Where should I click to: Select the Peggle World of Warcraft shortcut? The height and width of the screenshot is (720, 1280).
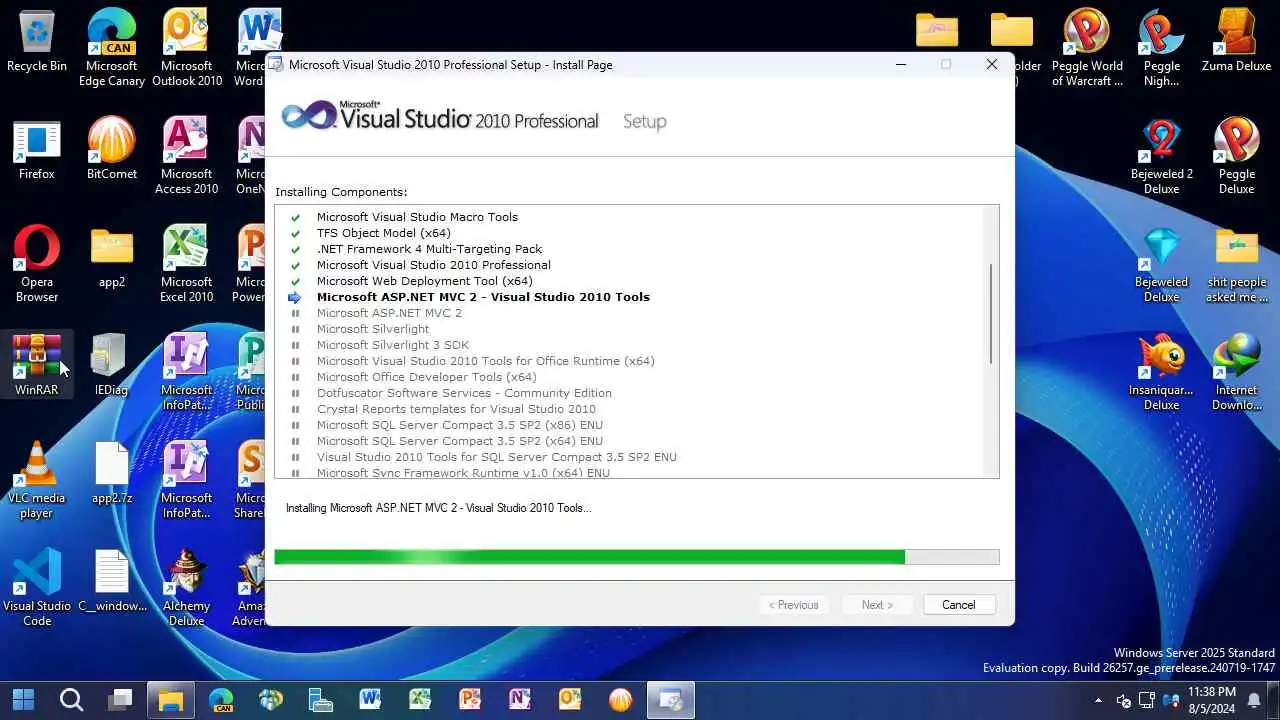coord(1087,48)
